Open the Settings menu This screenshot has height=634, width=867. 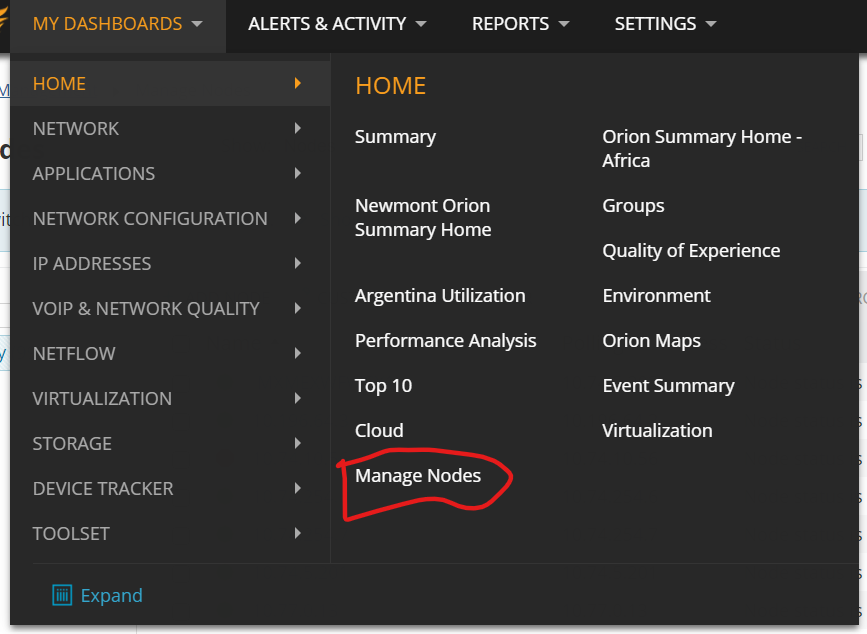click(665, 24)
